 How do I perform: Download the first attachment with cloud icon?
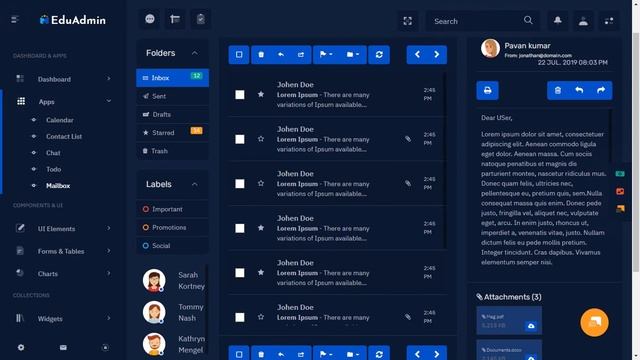[531, 326]
